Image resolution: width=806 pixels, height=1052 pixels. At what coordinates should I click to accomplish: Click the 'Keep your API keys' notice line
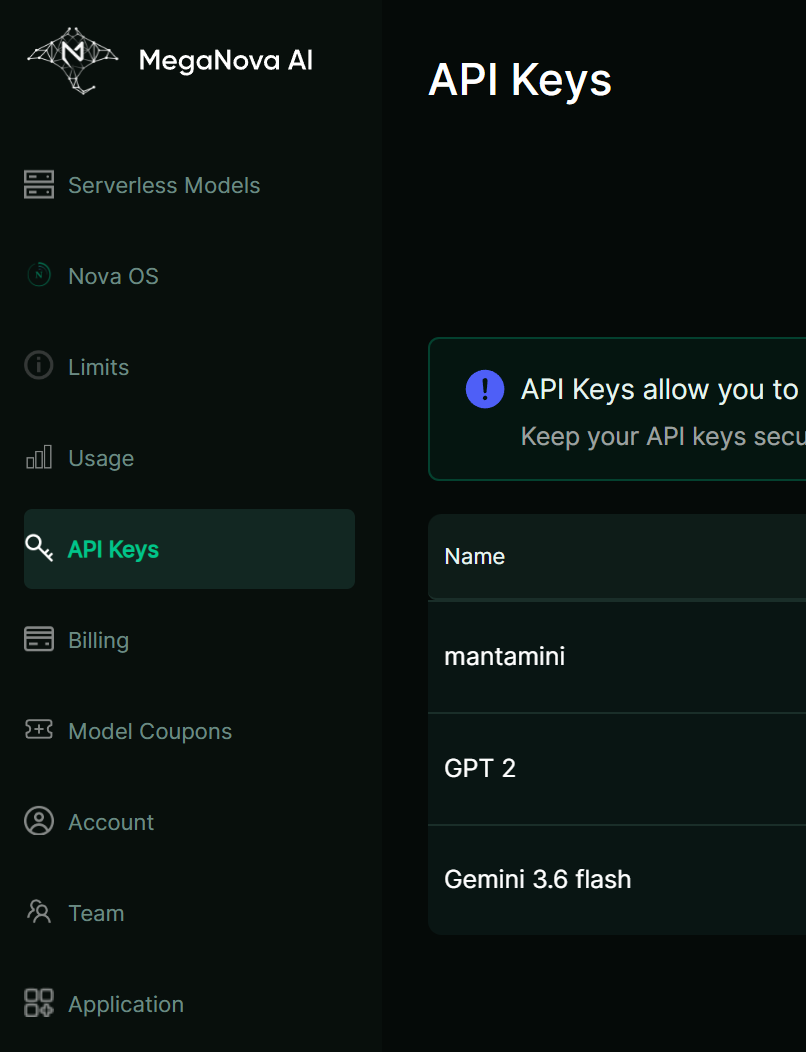[x=663, y=436]
